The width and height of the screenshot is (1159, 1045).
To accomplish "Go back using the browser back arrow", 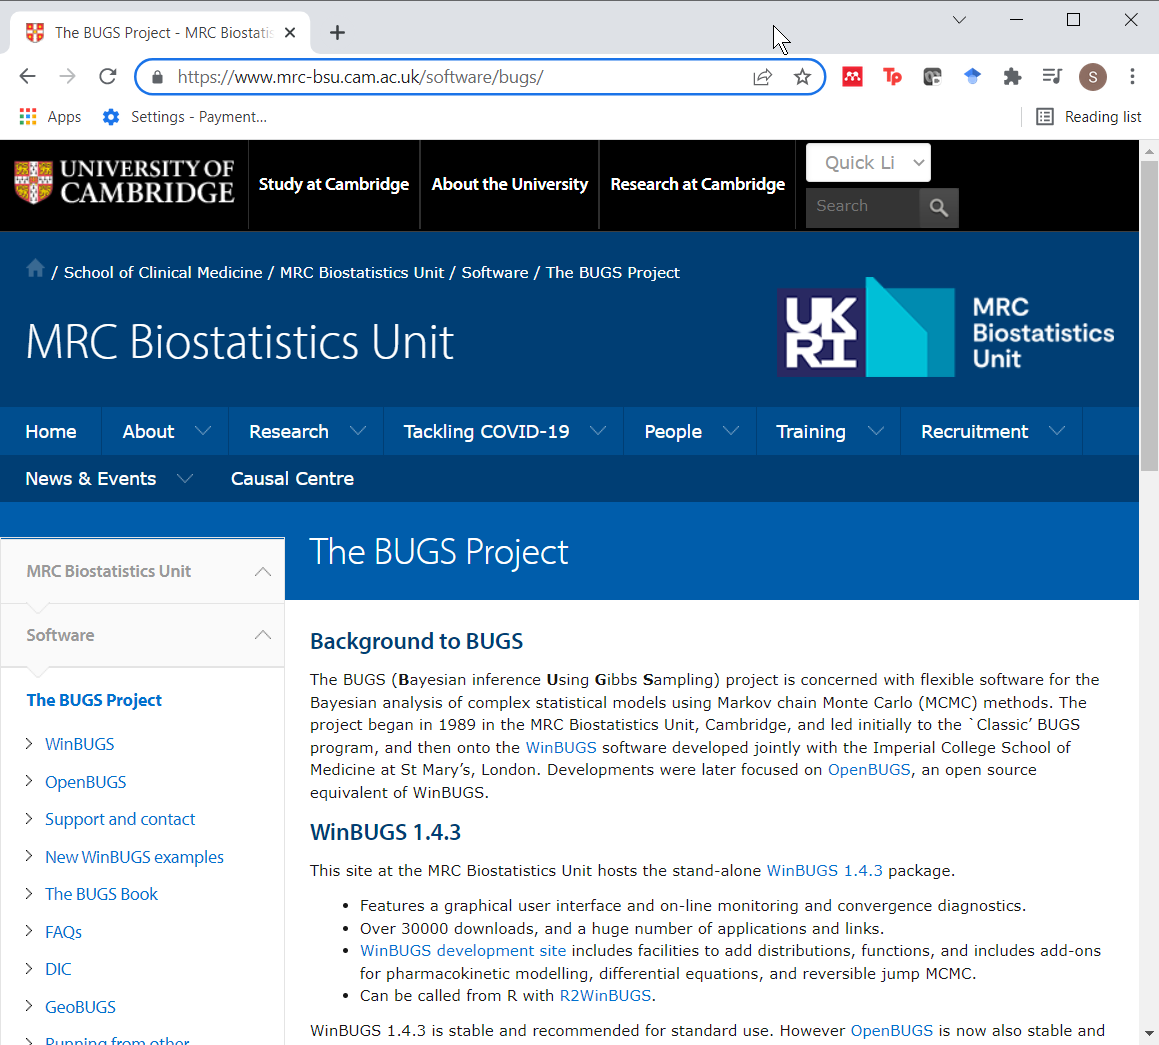I will click(27, 76).
